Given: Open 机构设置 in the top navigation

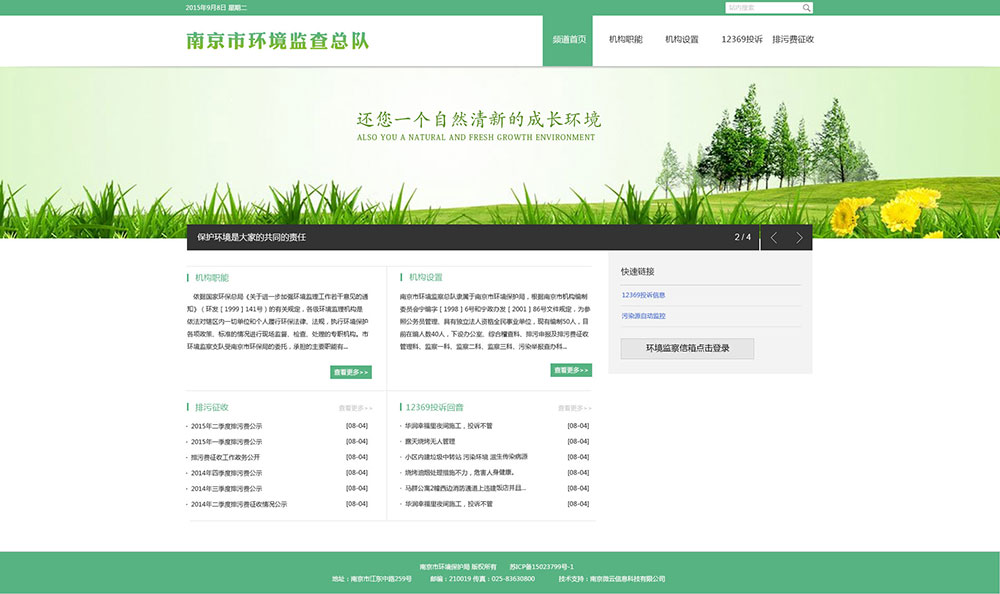Looking at the screenshot, I should [x=682, y=40].
